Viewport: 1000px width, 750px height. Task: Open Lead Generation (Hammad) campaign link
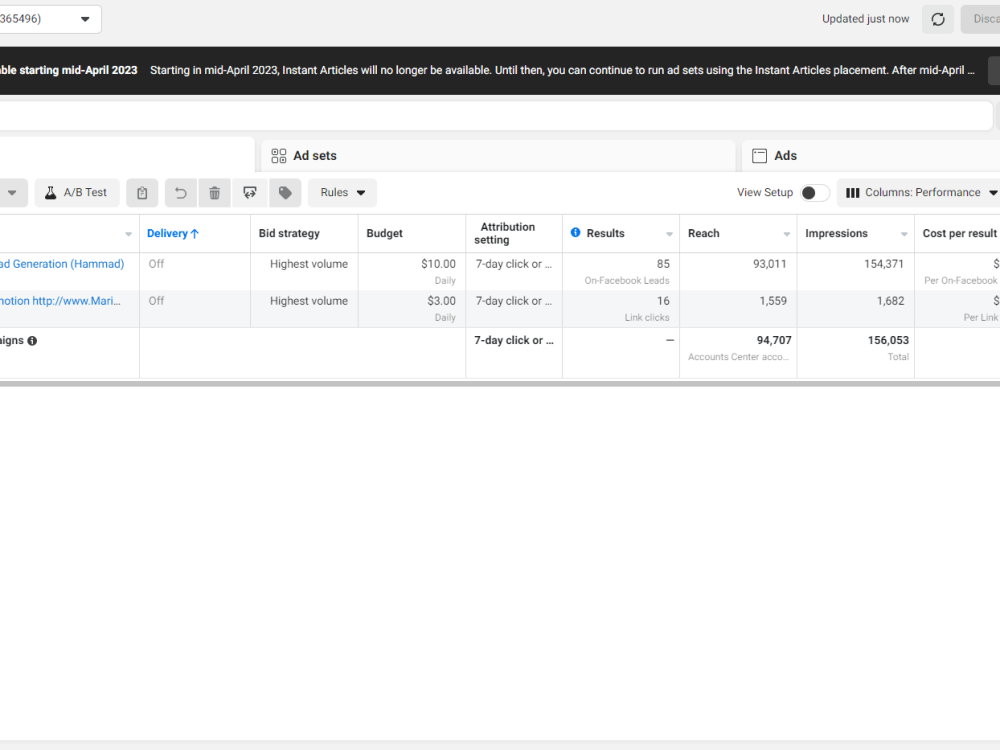62,264
